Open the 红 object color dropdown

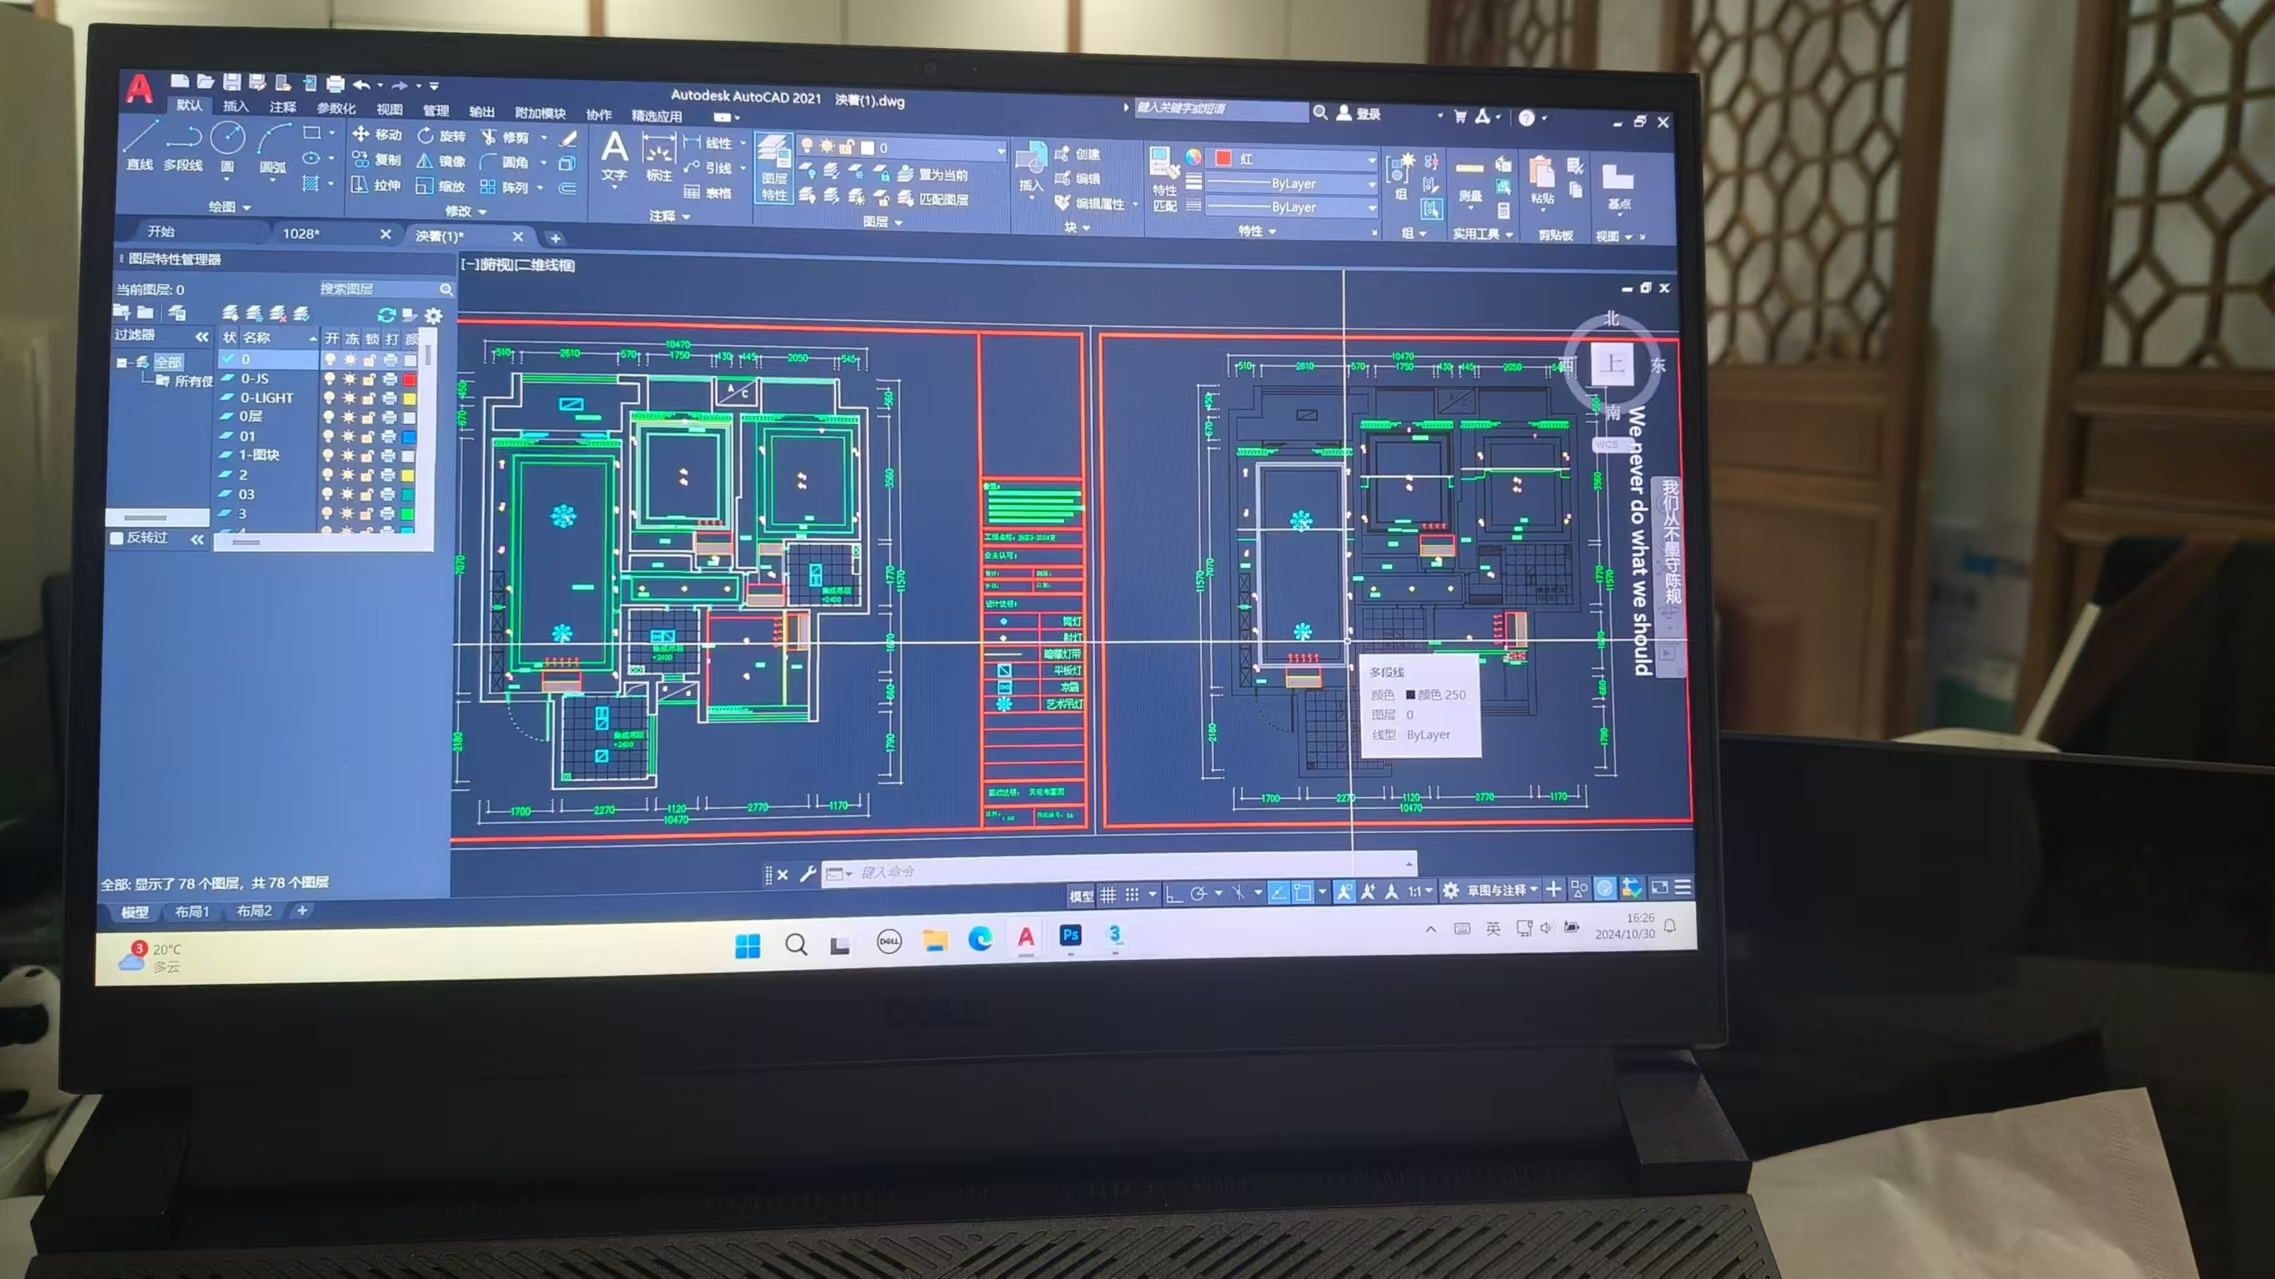(1371, 159)
